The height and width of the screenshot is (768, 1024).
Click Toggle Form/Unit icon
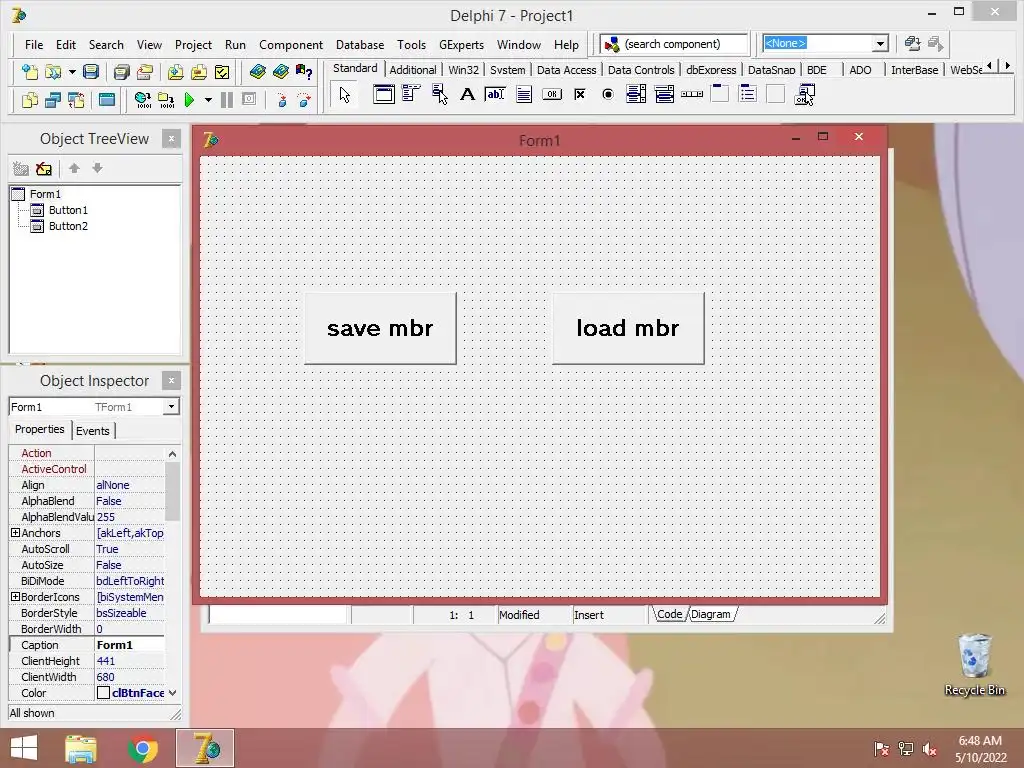click(76, 100)
